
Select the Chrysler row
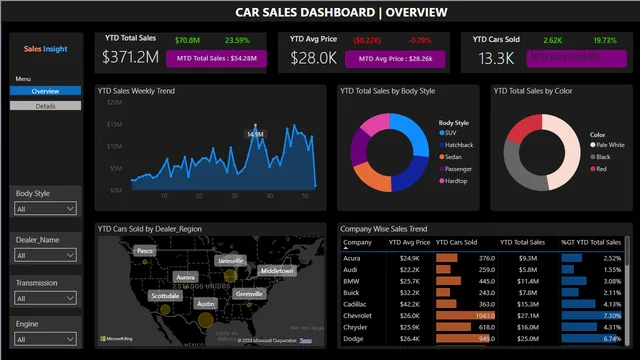(482, 327)
